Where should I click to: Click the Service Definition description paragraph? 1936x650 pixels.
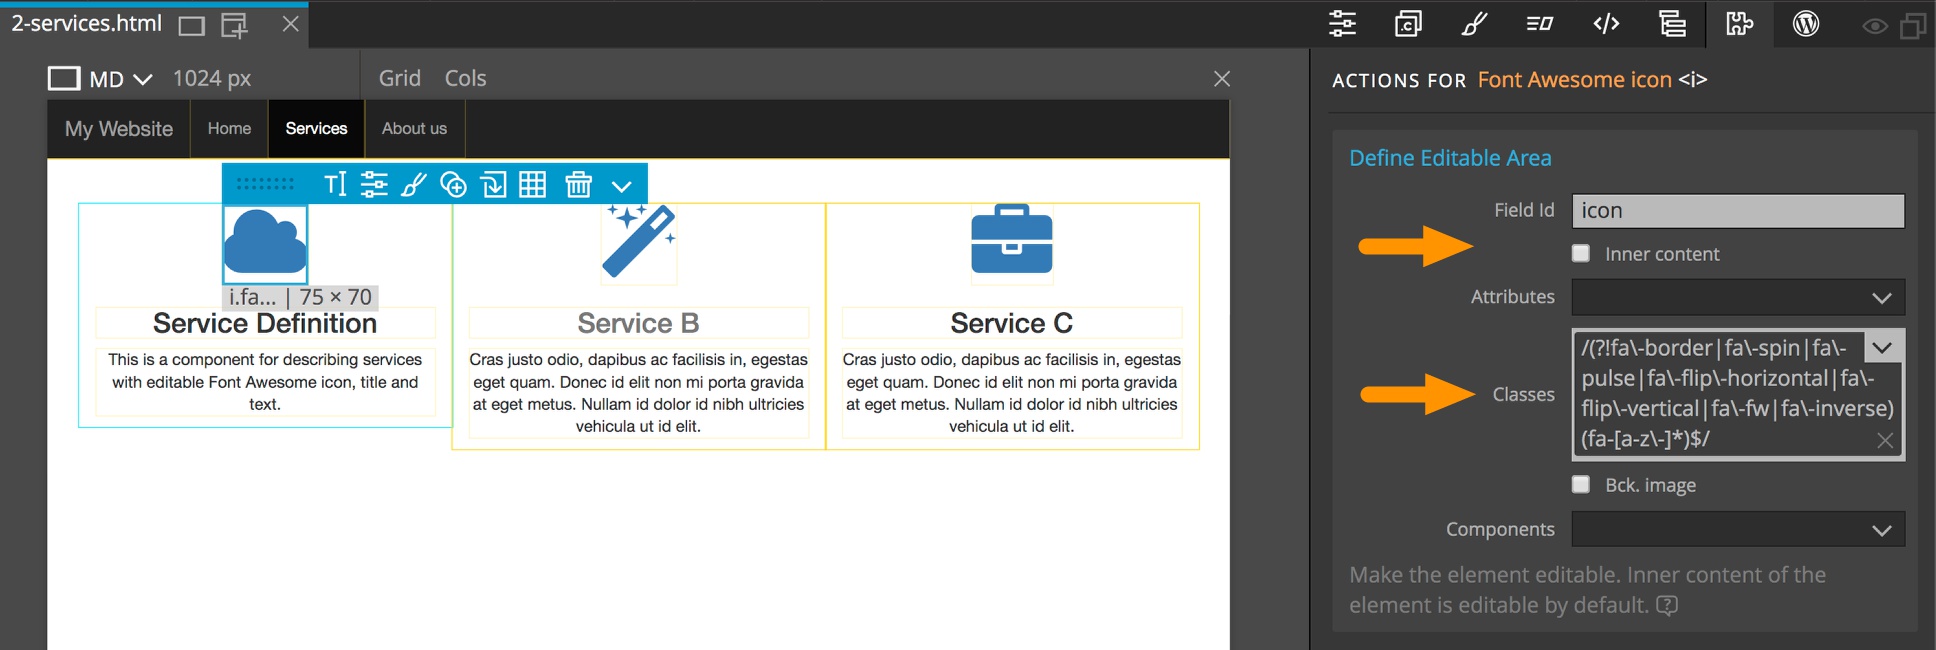coord(265,382)
